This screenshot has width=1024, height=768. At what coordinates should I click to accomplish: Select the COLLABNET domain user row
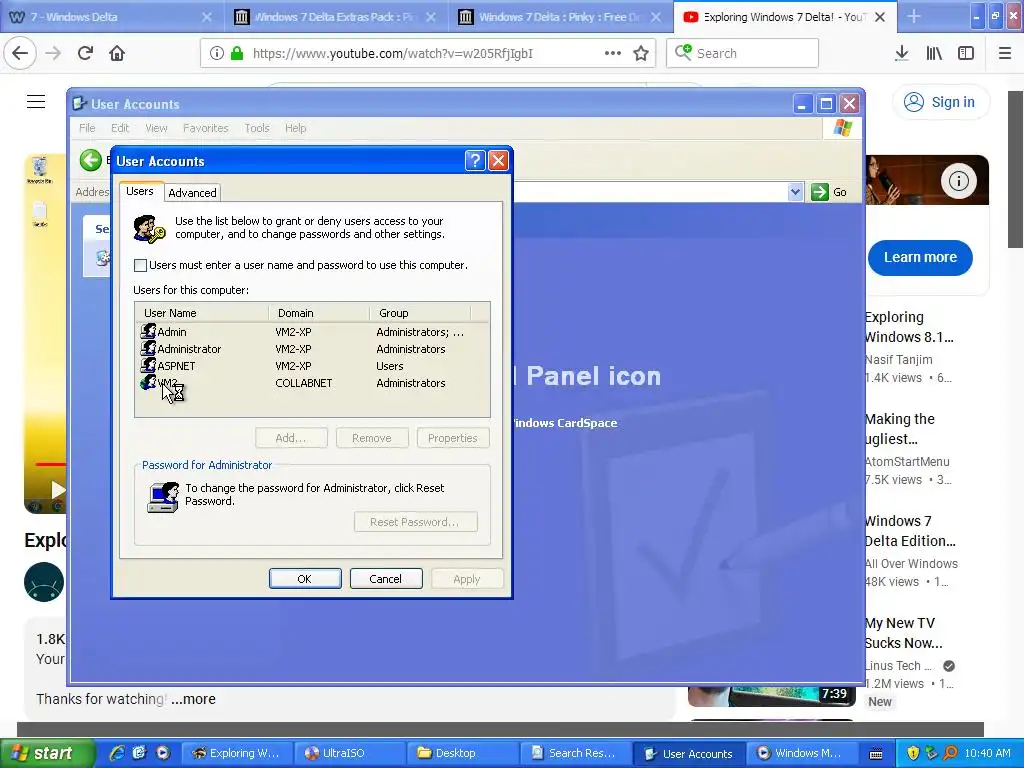[x=312, y=383]
